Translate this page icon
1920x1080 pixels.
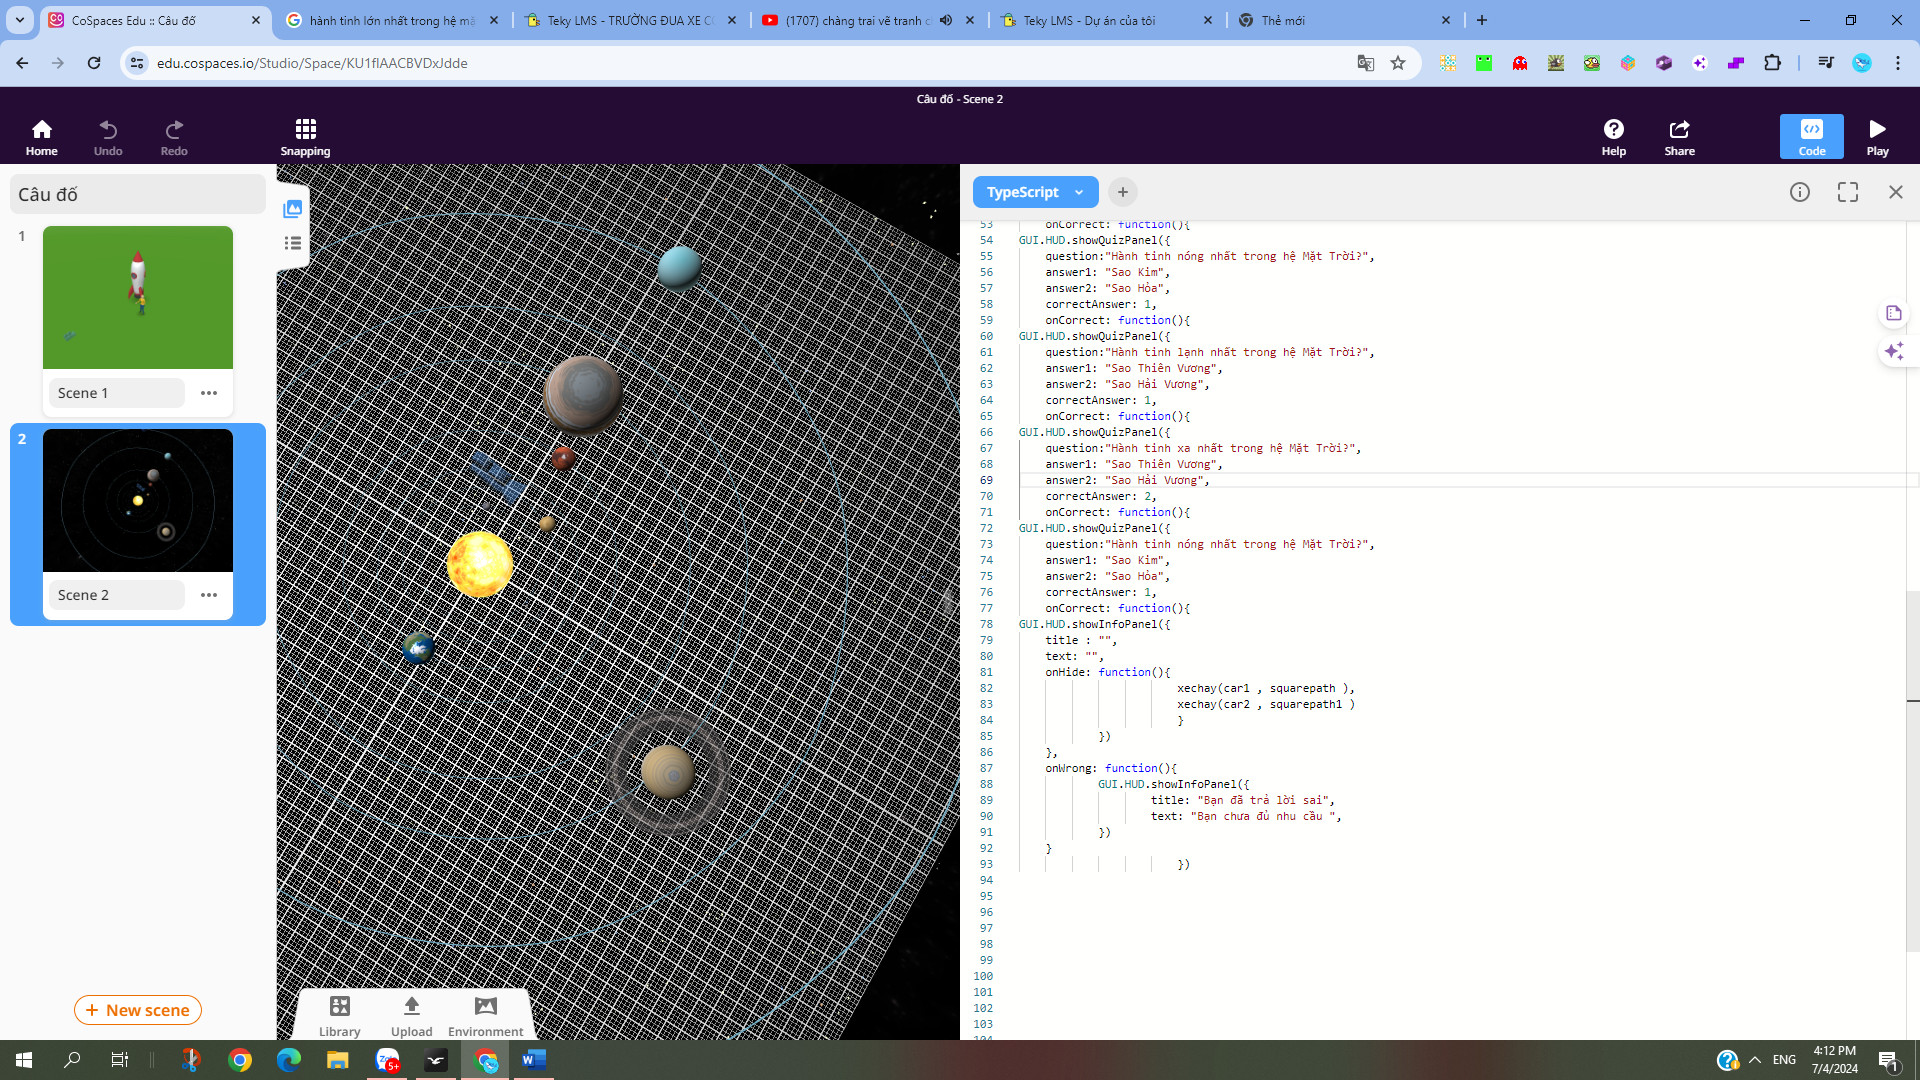coord(1365,63)
